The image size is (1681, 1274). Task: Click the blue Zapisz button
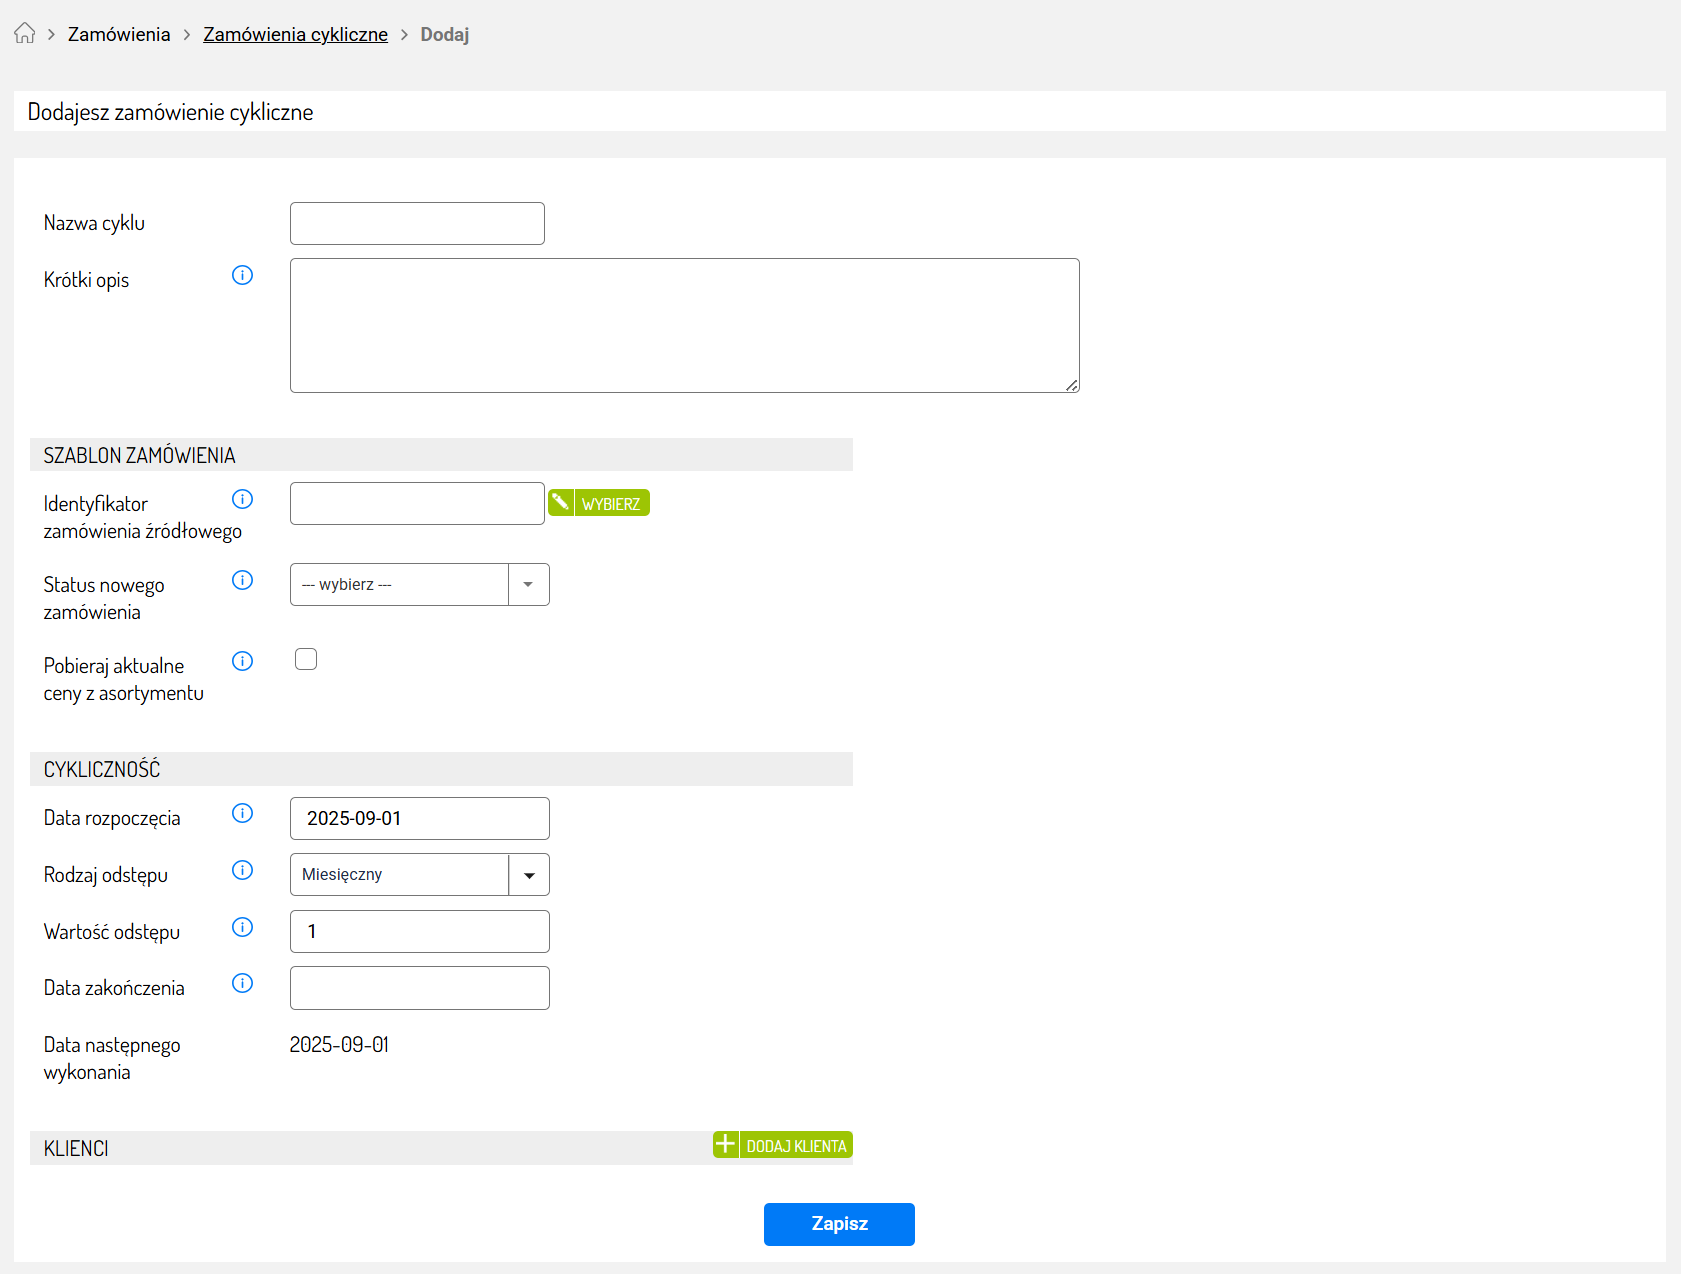[839, 1224]
